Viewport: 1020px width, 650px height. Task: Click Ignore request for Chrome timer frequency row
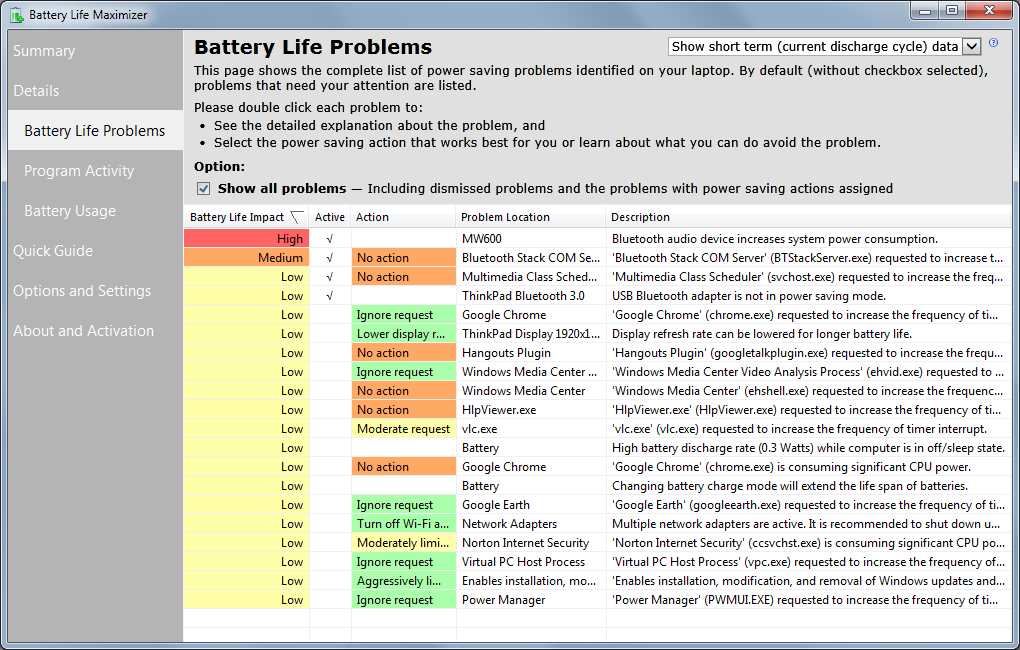pyautogui.click(x=404, y=315)
